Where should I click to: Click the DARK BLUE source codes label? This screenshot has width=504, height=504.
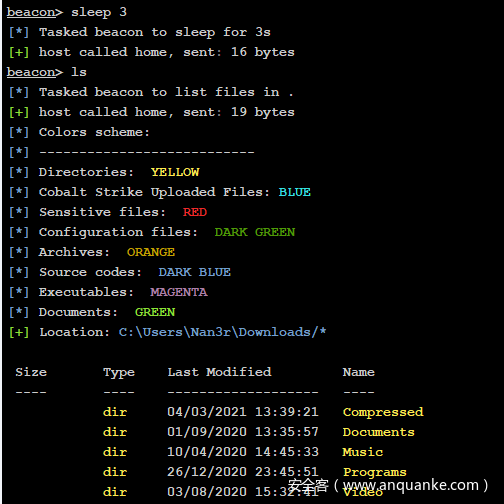195,272
